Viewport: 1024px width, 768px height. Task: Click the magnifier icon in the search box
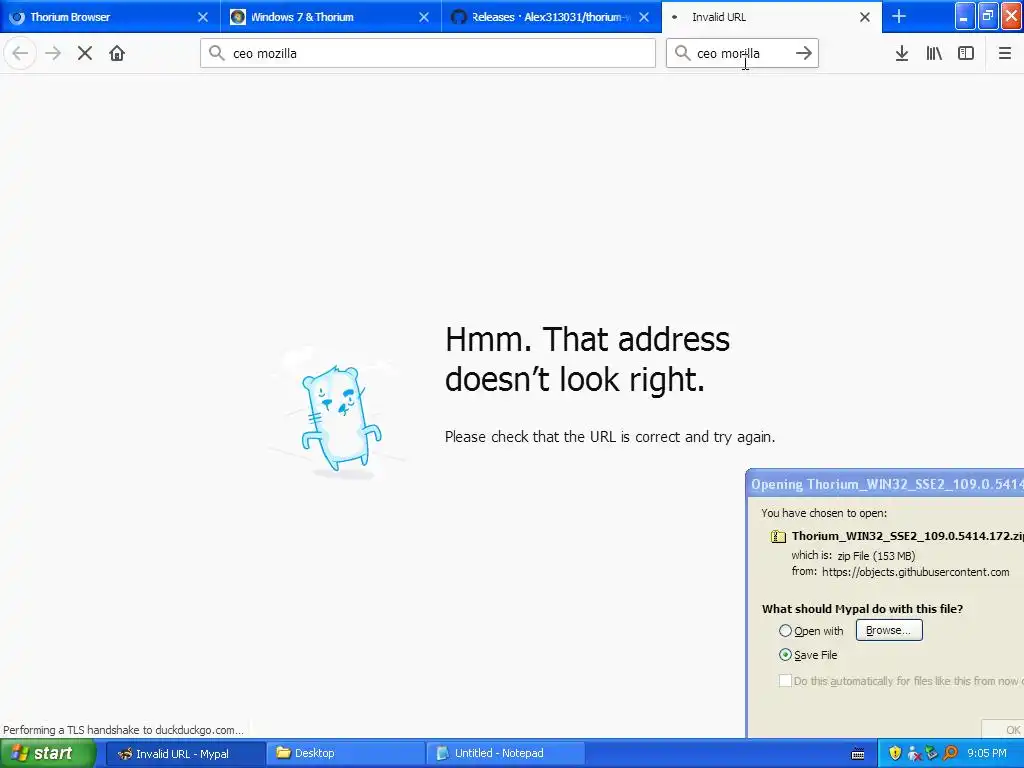pyautogui.click(x=682, y=53)
